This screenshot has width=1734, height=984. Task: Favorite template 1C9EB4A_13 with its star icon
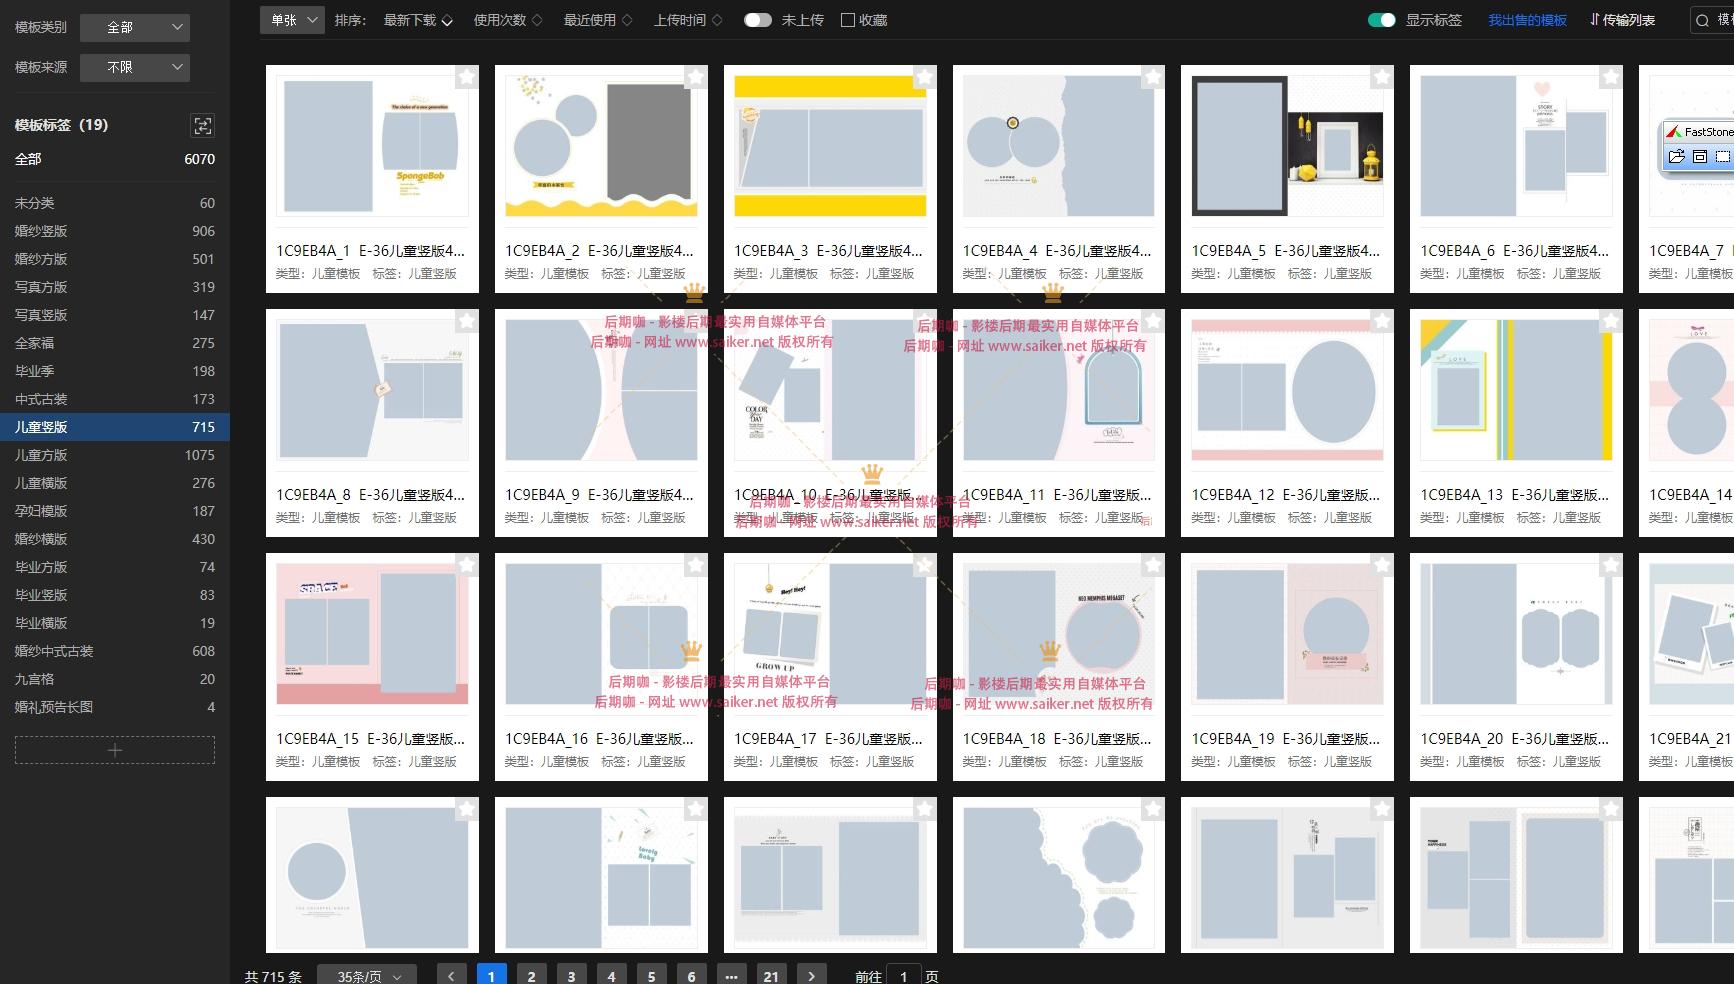tap(1611, 321)
